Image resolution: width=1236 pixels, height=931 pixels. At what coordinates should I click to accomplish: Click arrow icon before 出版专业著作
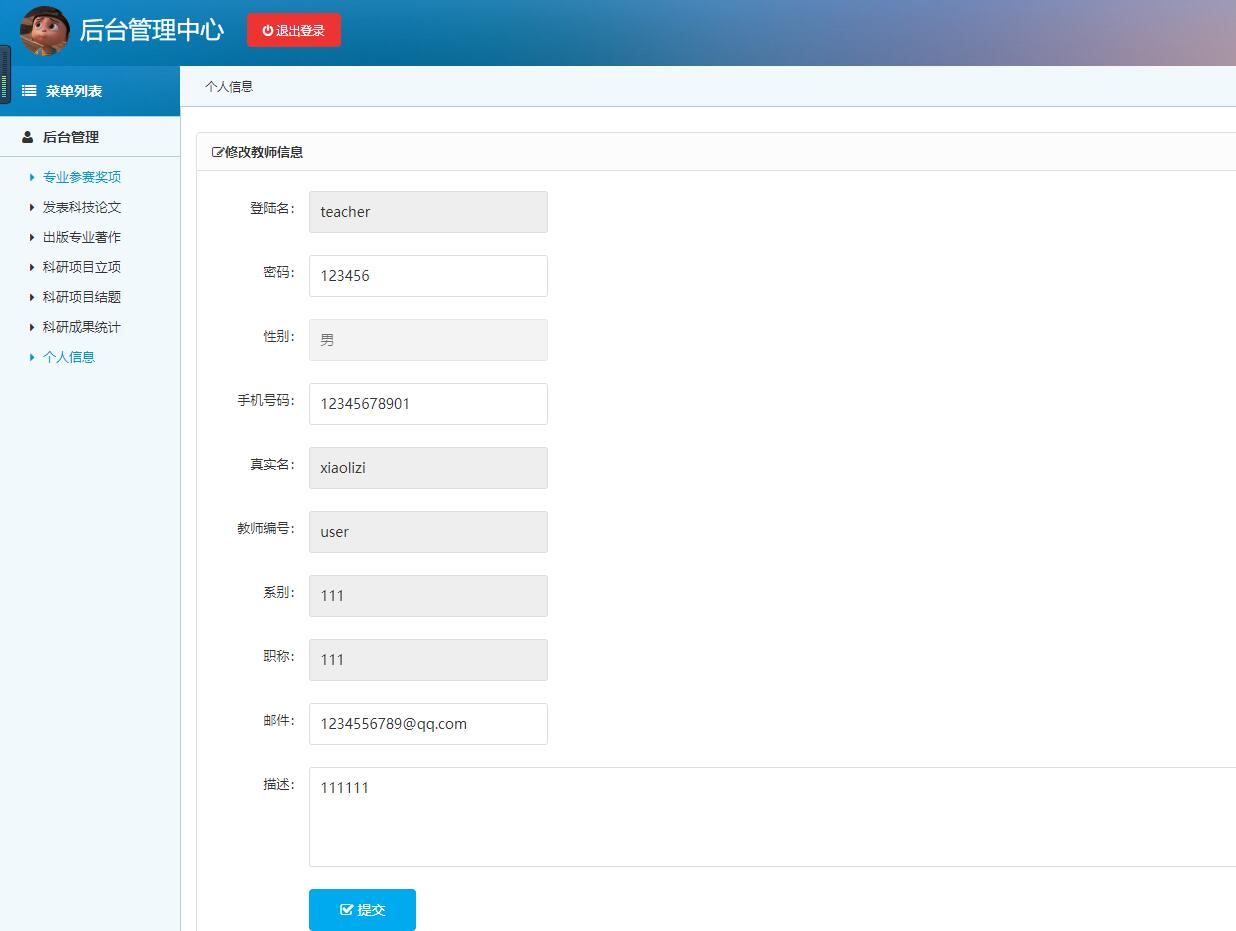(32, 237)
